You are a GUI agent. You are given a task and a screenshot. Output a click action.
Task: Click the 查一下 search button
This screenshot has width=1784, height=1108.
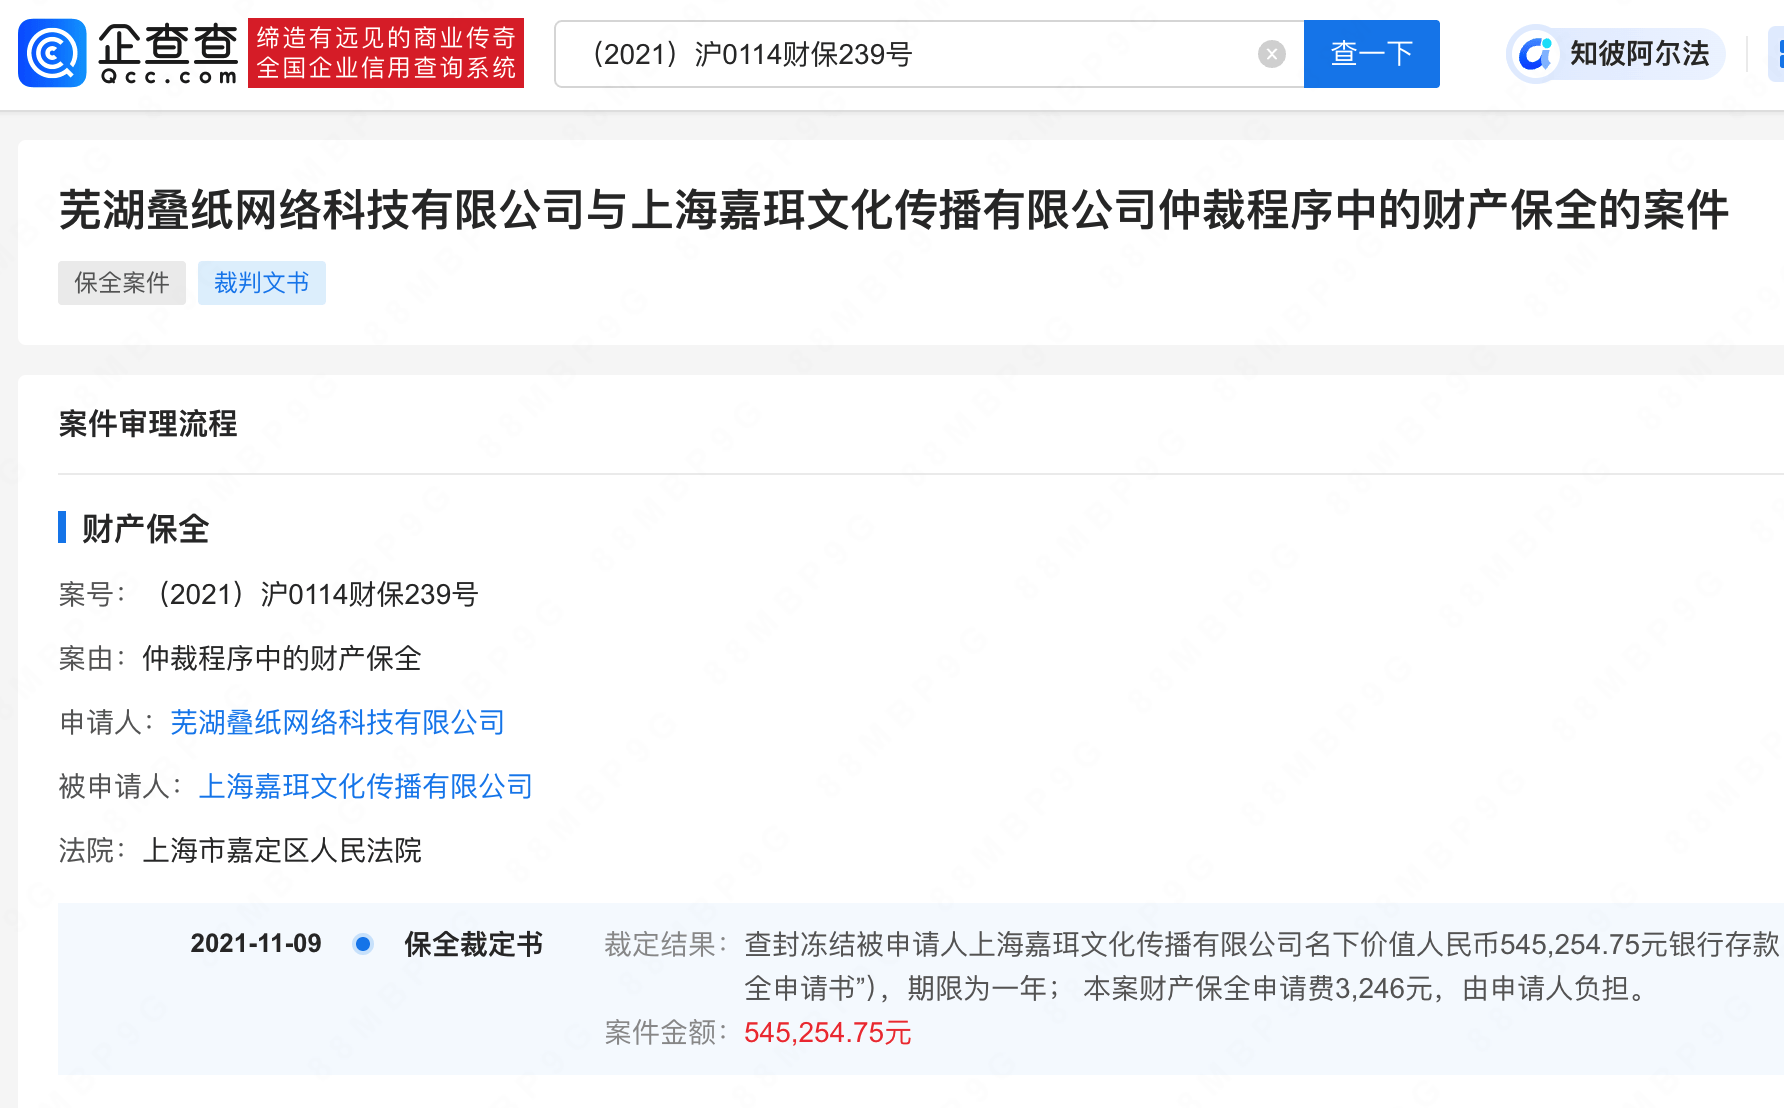pyautogui.click(x=1371, y=54)
